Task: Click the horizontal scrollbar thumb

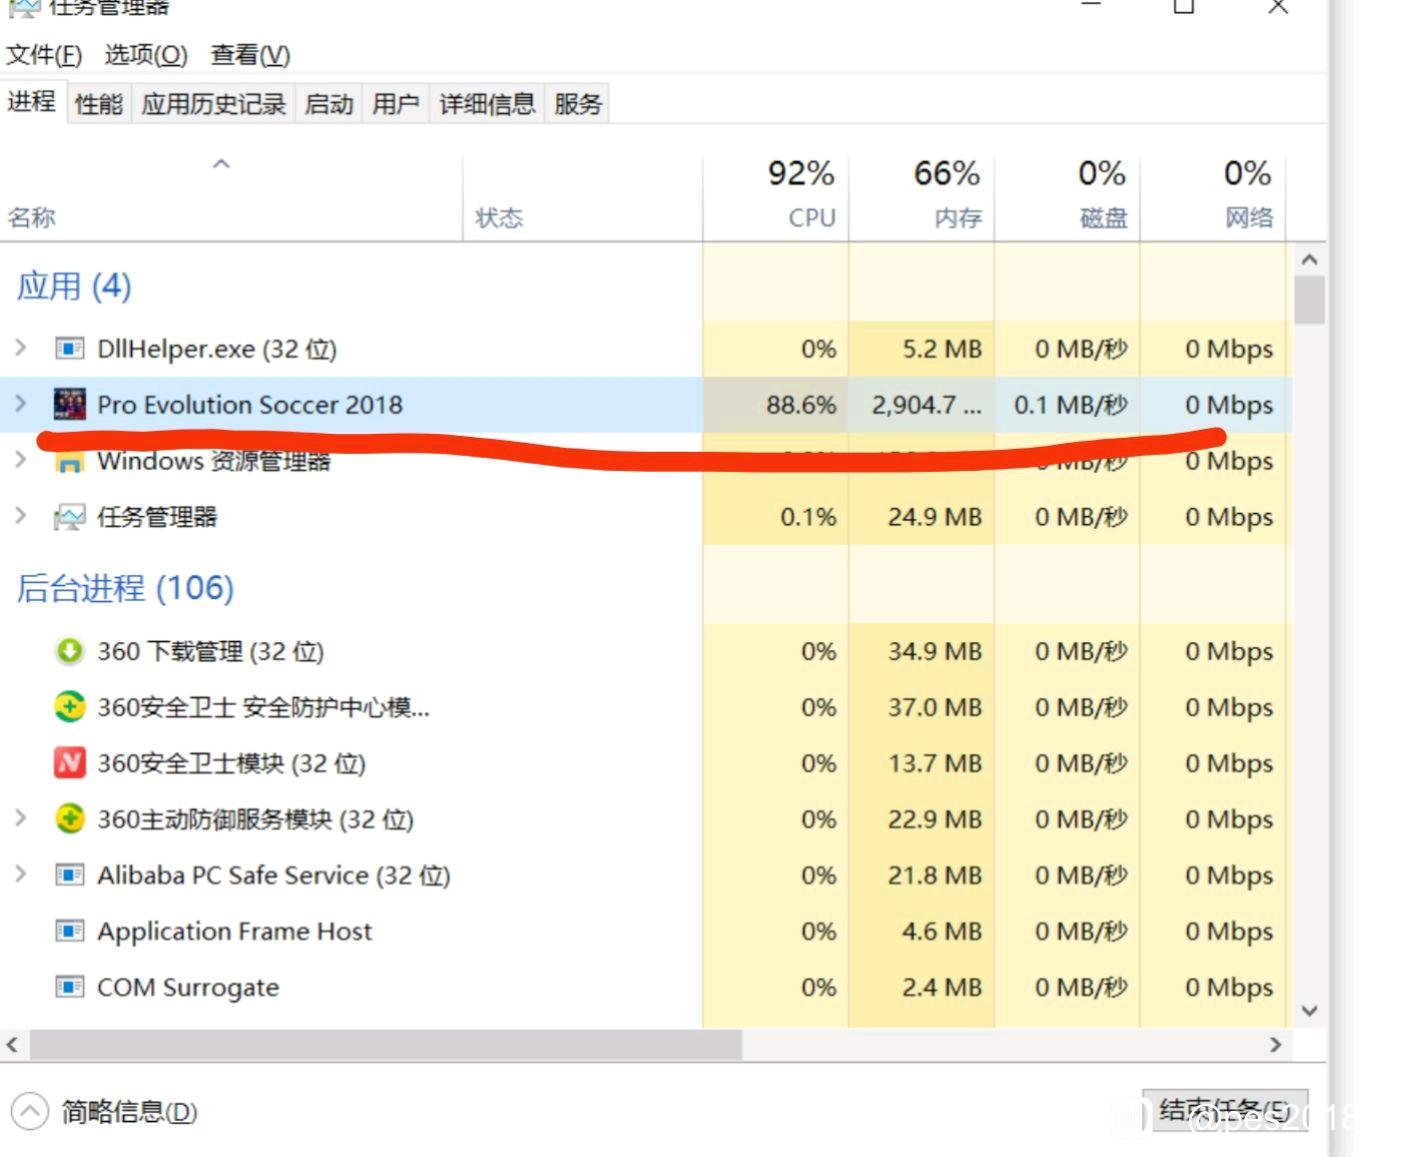Action: coord(386,1045)
